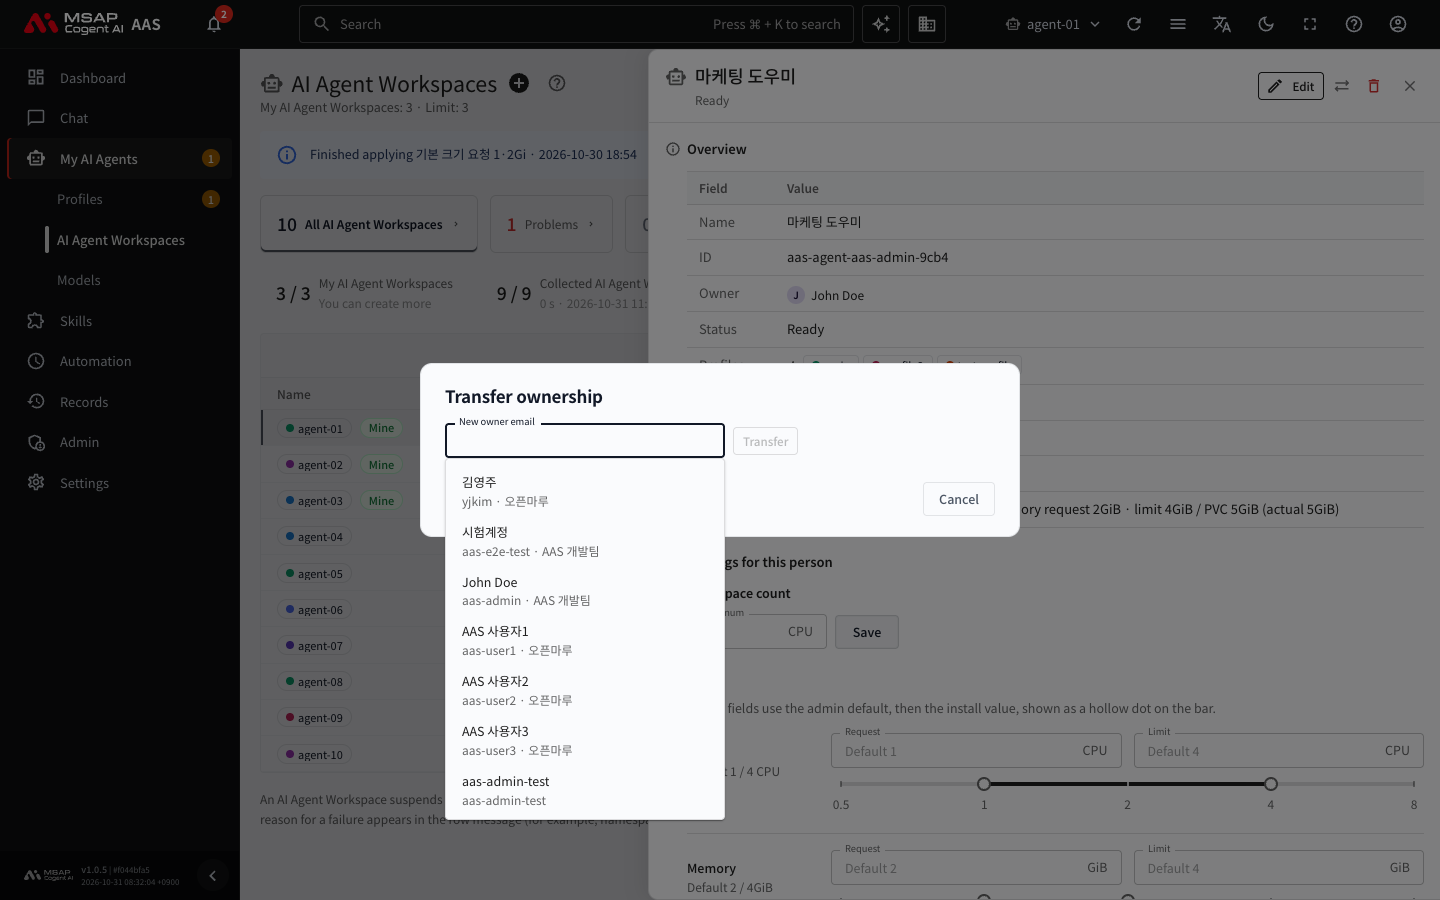Image resolution: width=1440 pixels, height=900 pixels.
Task: Open help icon beside AI Agent Workspaces title
Action: [557, 83]
